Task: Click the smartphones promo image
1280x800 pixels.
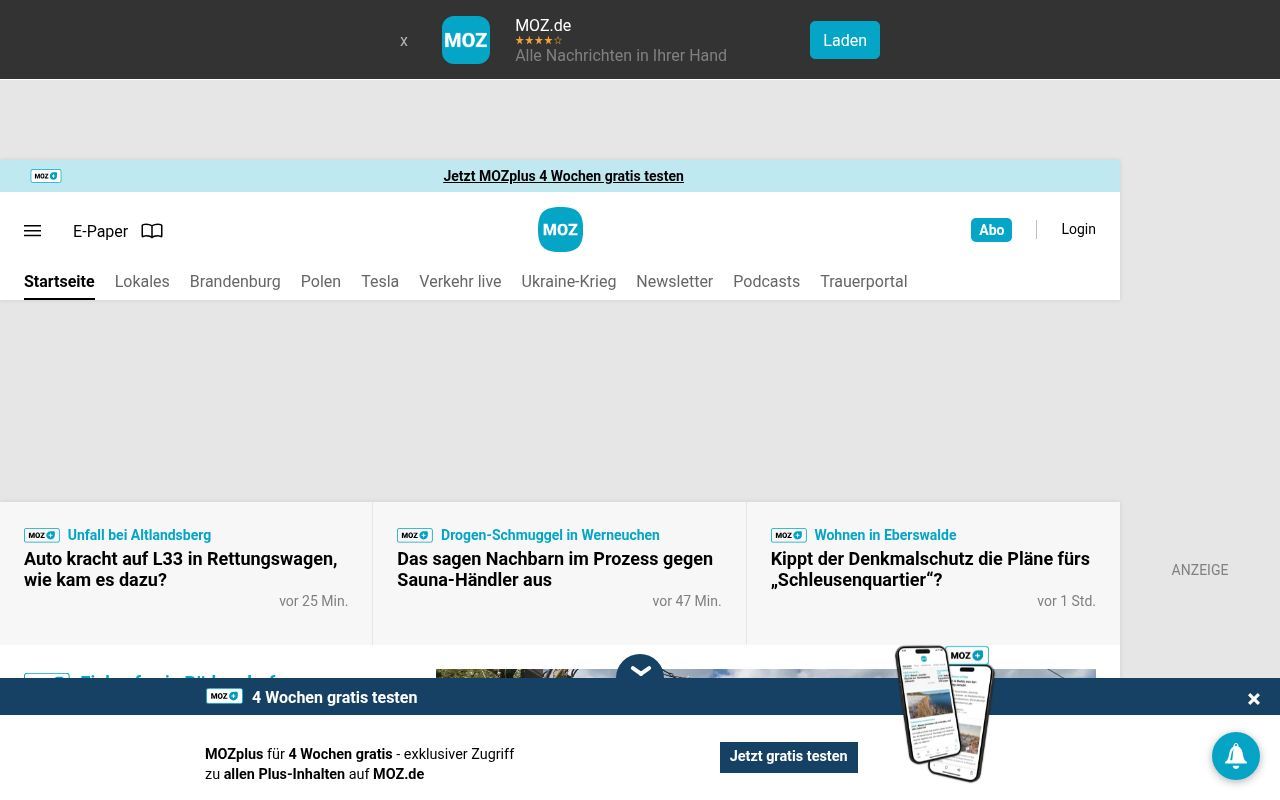Action: click(x=945, y=713)
